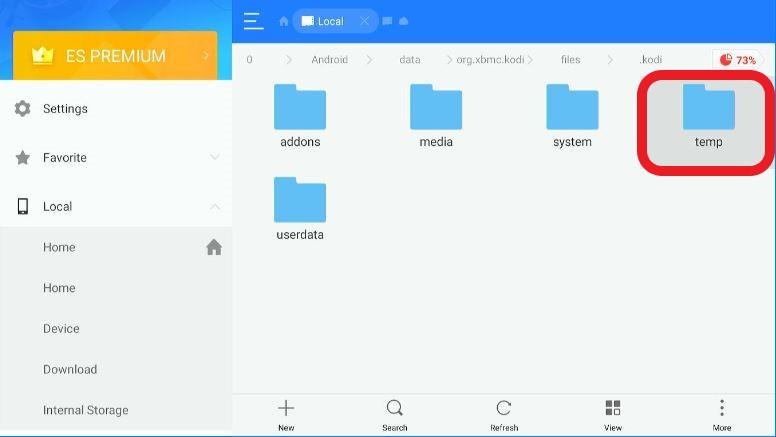Screen dimensions: 776x437
Task: Click the Local phone icon
Action: click(x=22, y=206)
